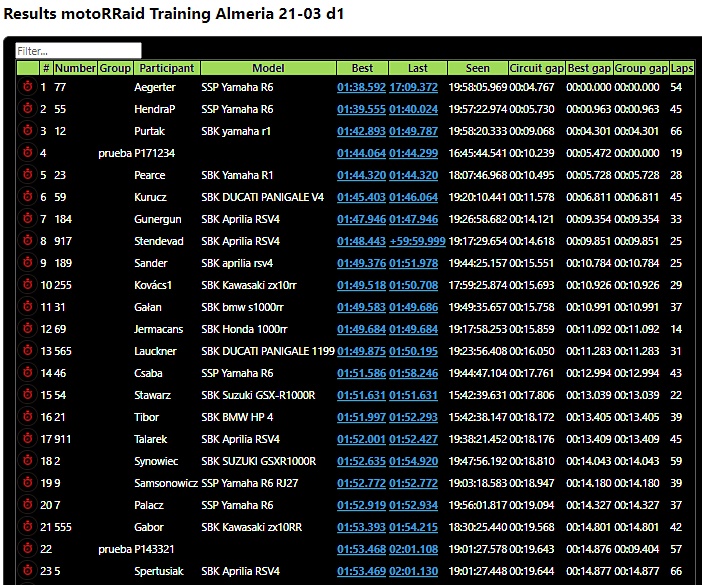Click the stopwatch icon beside Aegerter's row

[x=27, y=87]
